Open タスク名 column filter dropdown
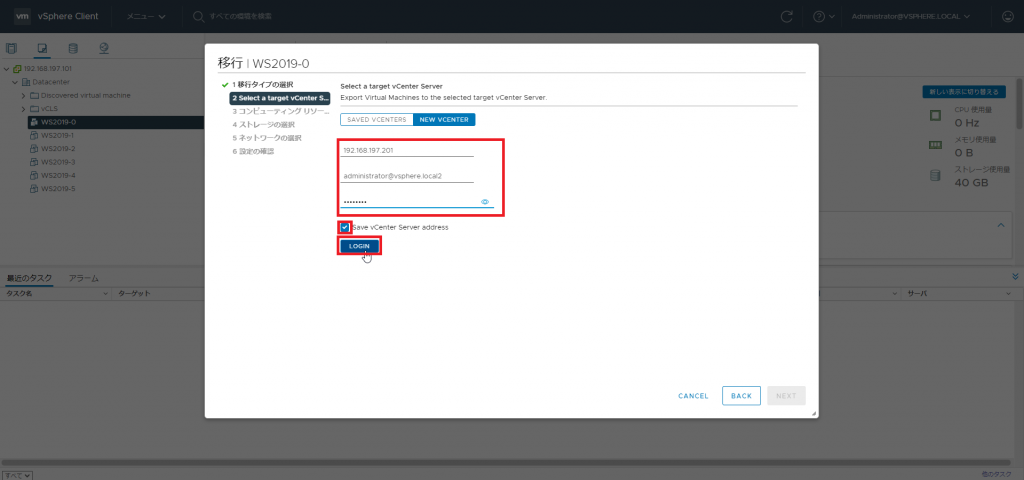The width and height of the screenshot is (1024, 480). coord(107,294)
